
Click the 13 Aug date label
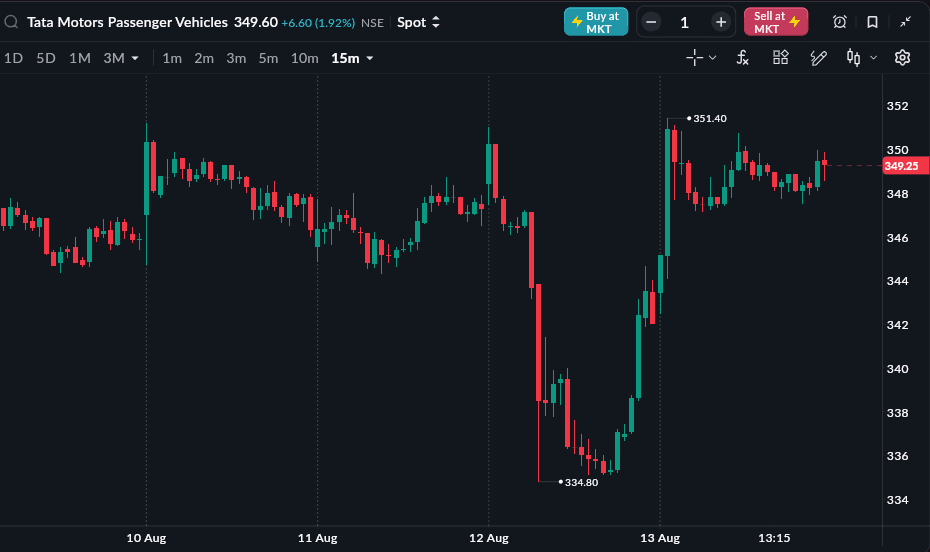click(x=660, y=538)
